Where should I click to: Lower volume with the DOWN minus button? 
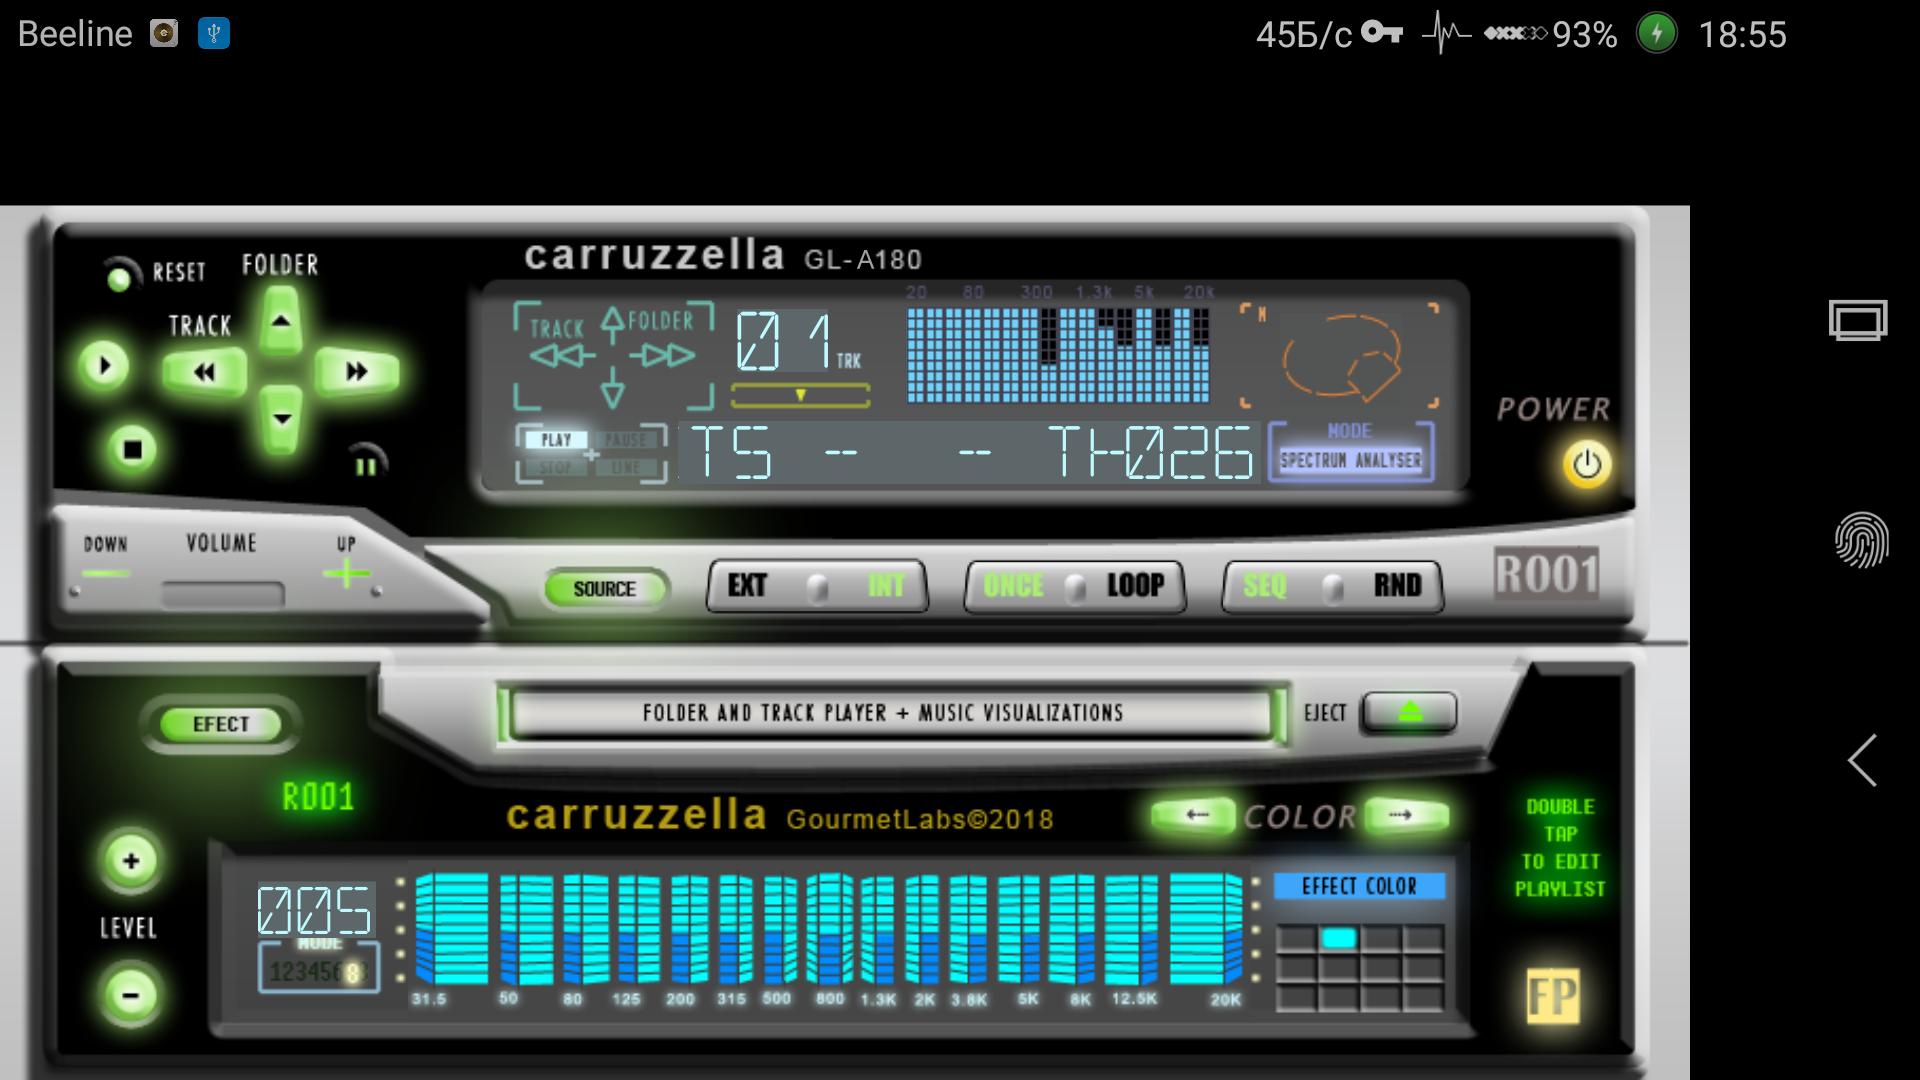point(106,574)
